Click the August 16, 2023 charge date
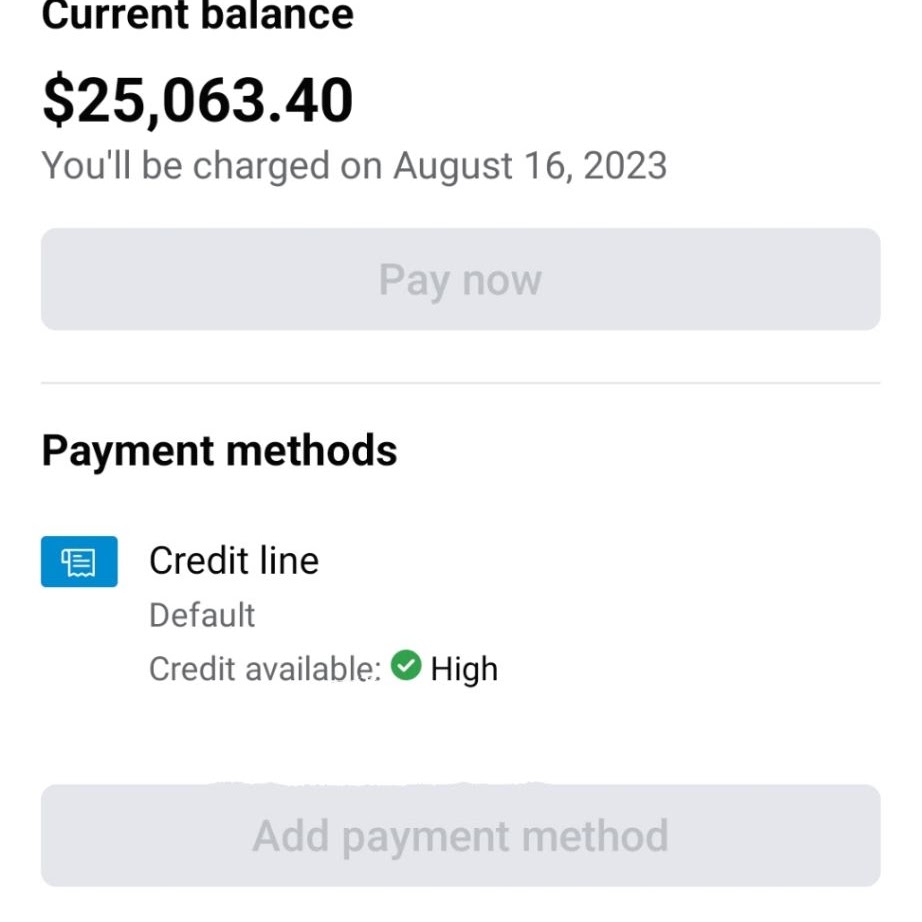Viewport: 922px width, 922px height. click(530, 165)
